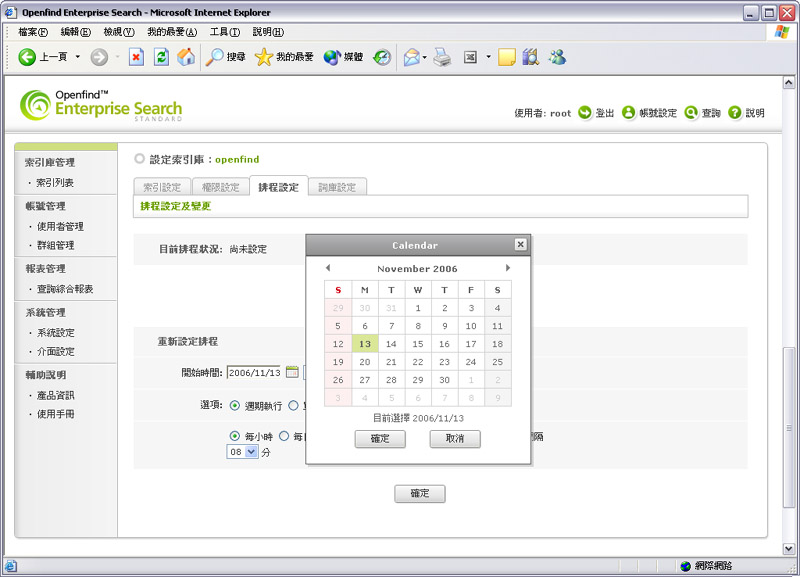800x577 pixels.
Task: Select November 24 in the calendar
Action: (x=471, y=362)
